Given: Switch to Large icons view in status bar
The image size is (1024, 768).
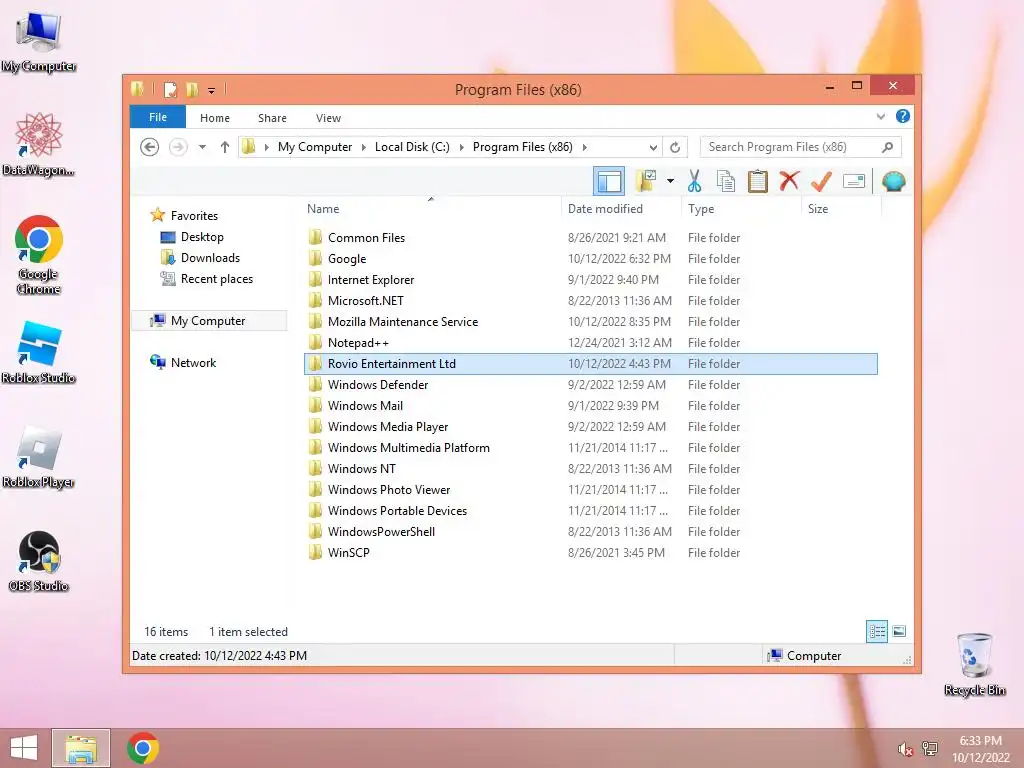Looking at the screenshot, I should [x=899, y=631].
